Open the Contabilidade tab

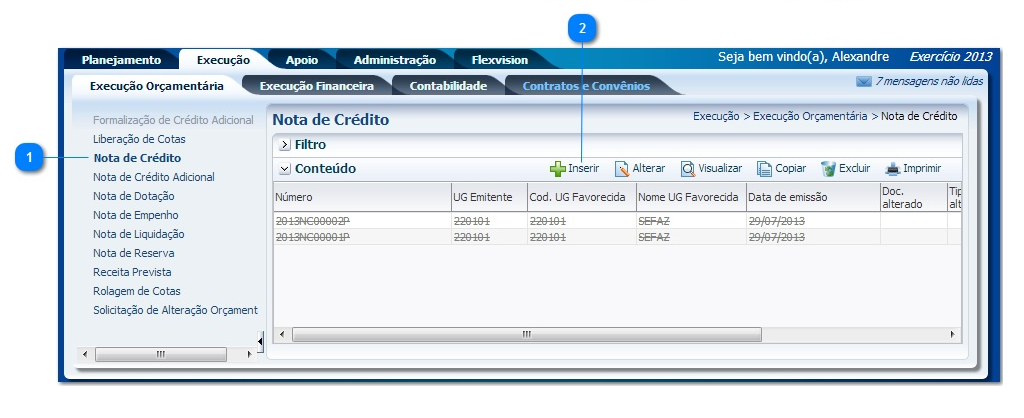tap(448, 86)
